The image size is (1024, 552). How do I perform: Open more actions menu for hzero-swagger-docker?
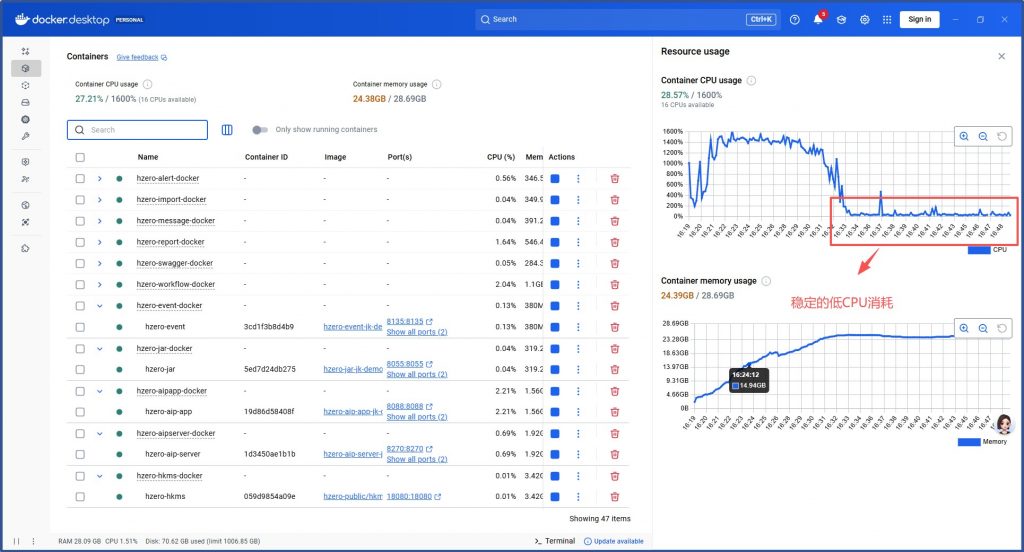[x=578, y=263]
